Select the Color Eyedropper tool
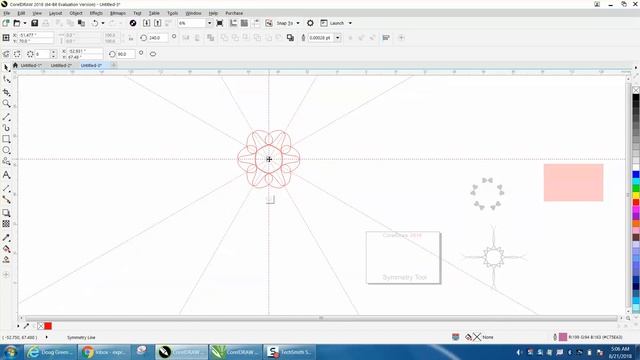Viewport: 640px width, 360px height. point(6,238)
